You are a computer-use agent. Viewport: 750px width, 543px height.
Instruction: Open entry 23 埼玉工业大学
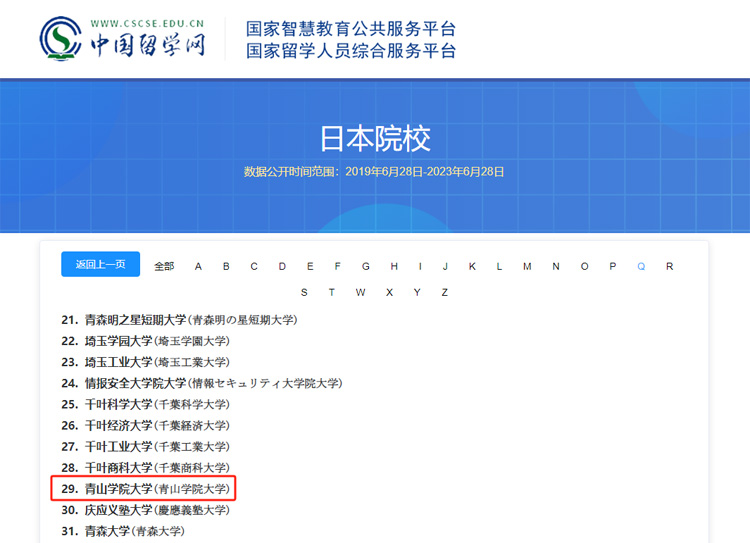[x=145, y=362]
